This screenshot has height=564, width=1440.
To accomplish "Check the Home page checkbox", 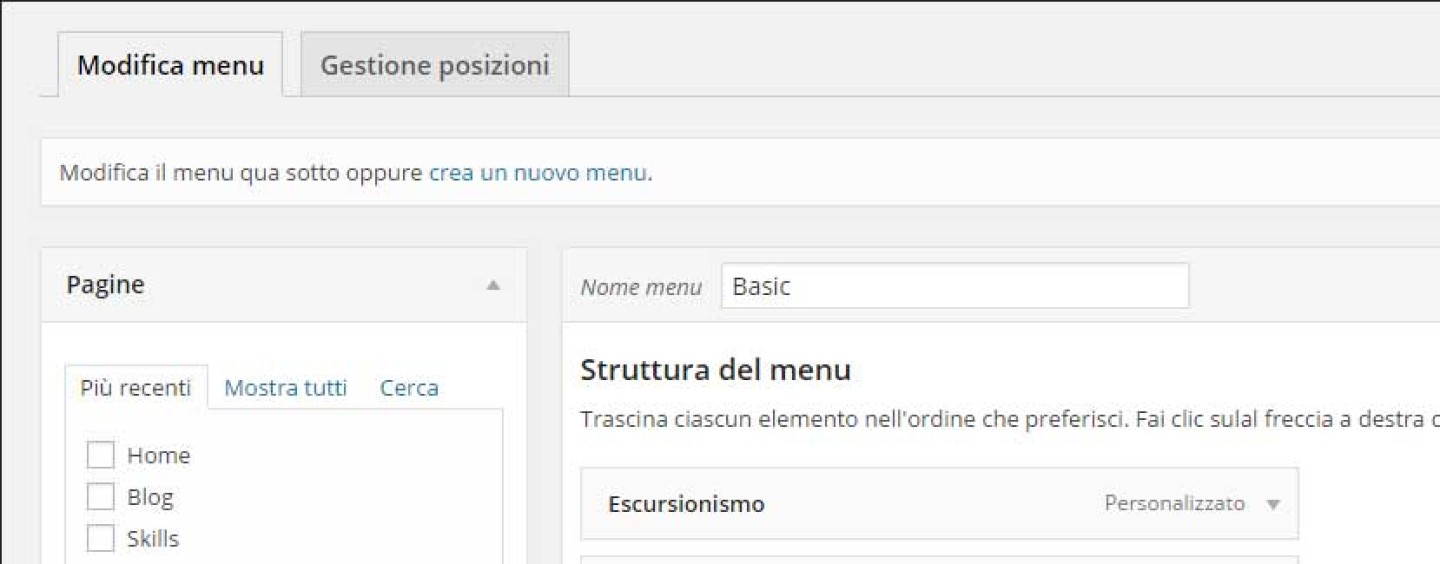I will 101,455.
